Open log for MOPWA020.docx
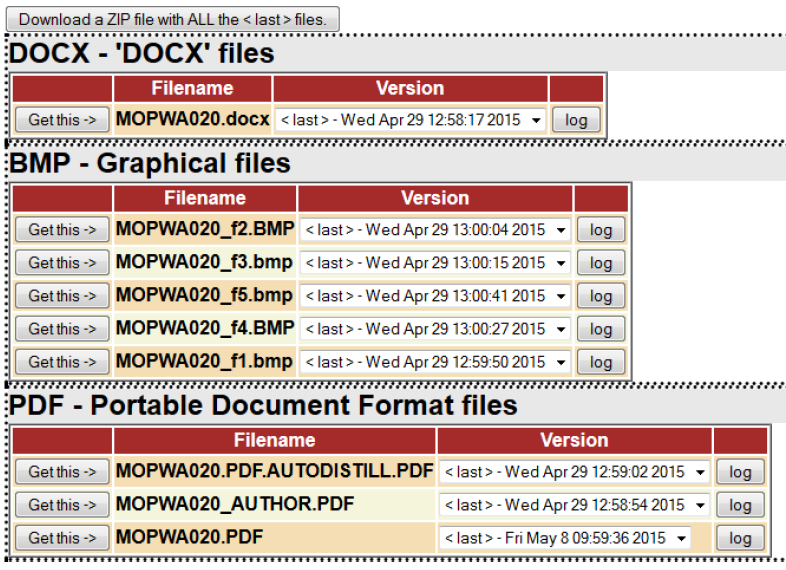Viewport: 786px width, 570px height. [576, 120]
